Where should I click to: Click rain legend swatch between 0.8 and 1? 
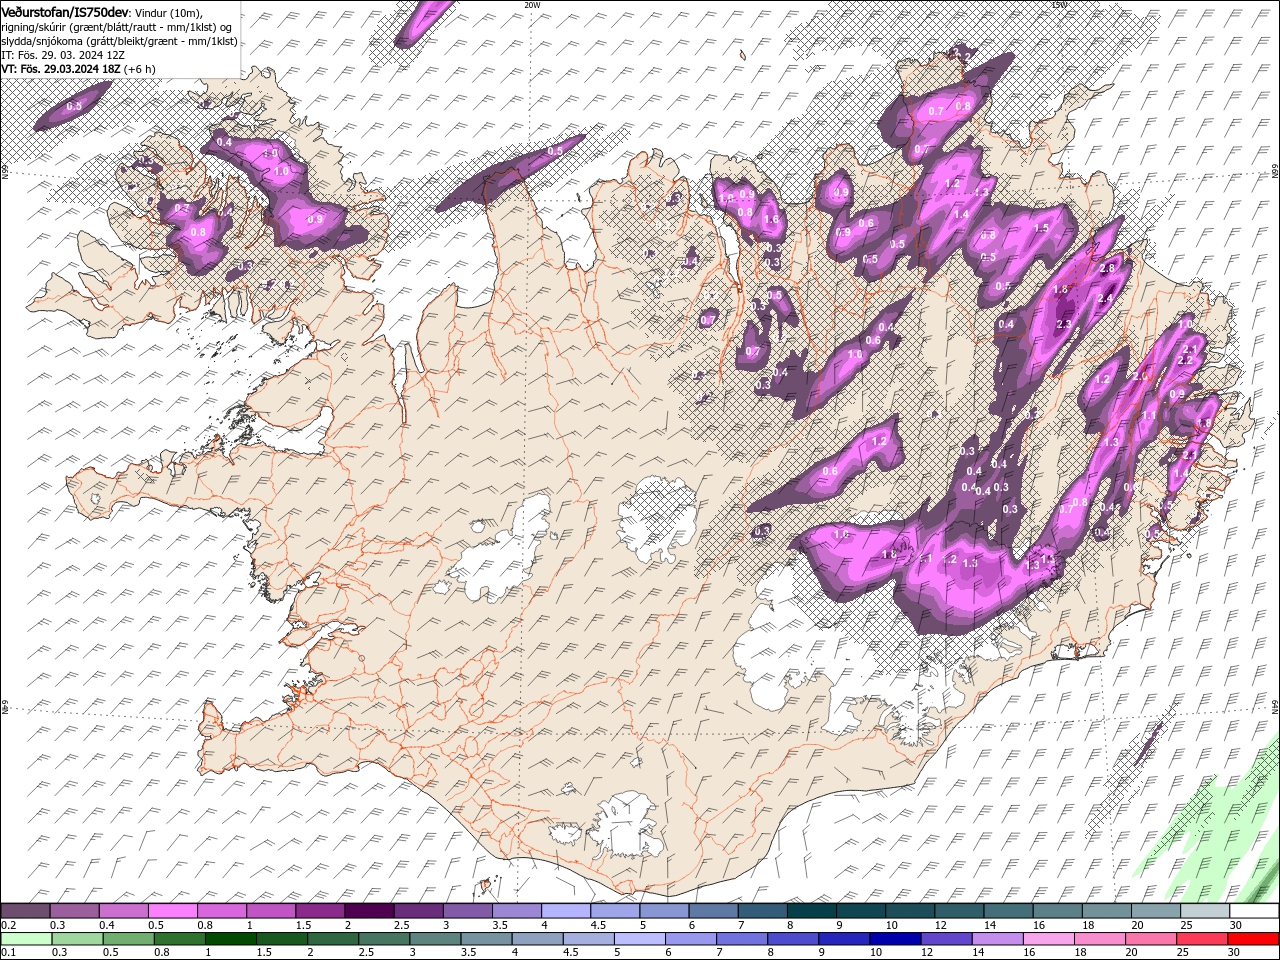(x=178, y=938)
